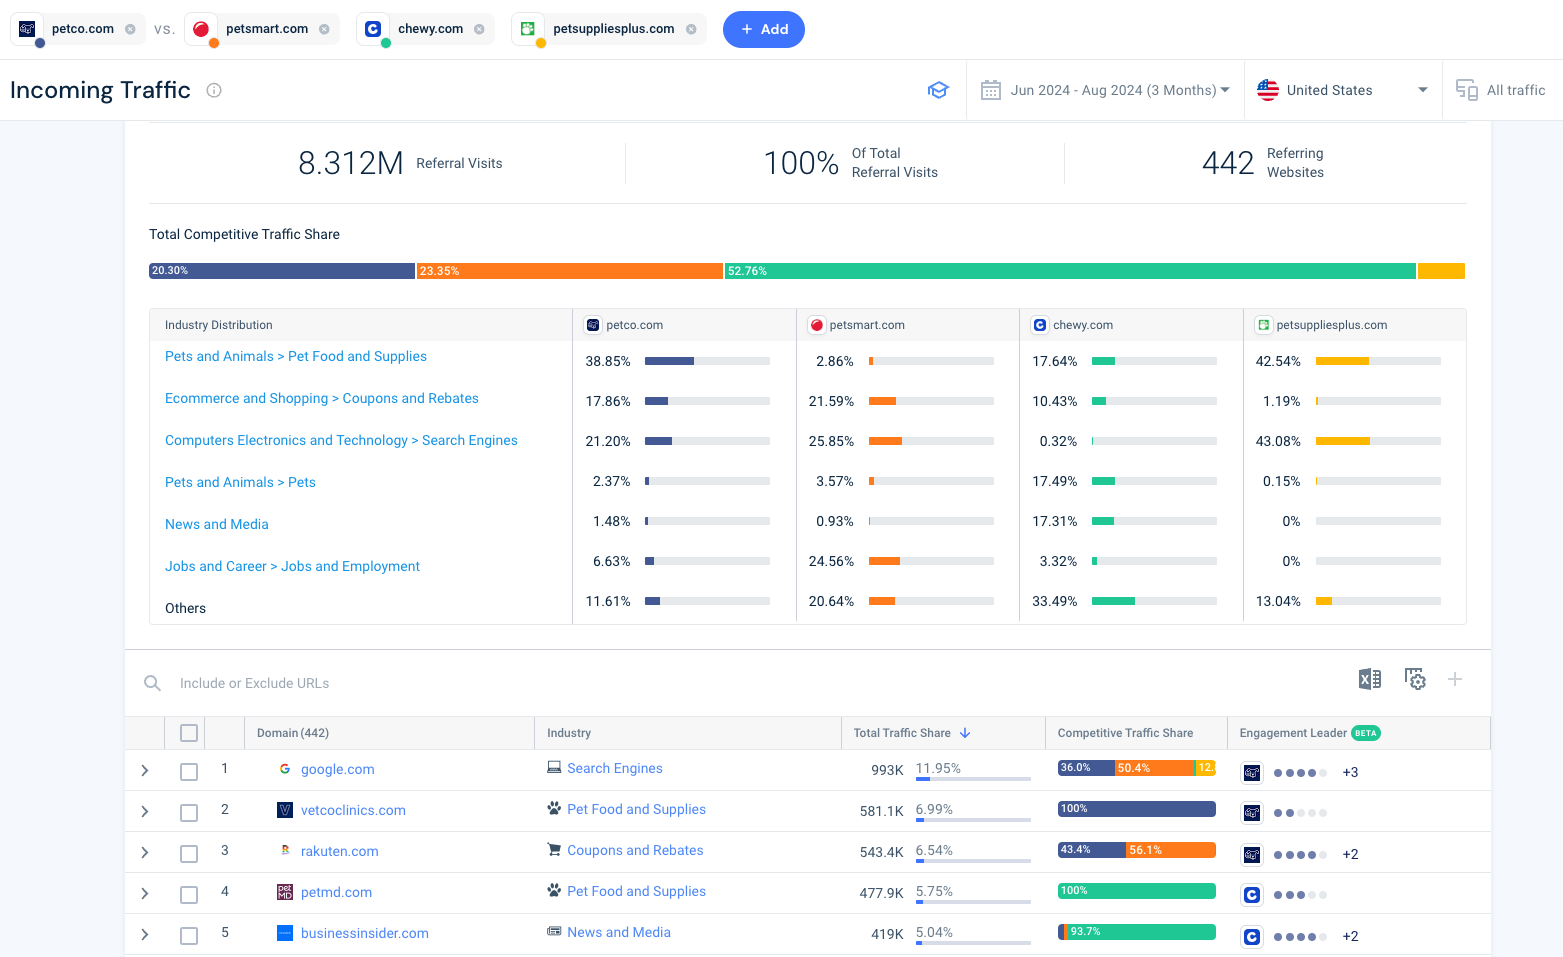Open the petmd.com domain link

(x=336, y=892)
